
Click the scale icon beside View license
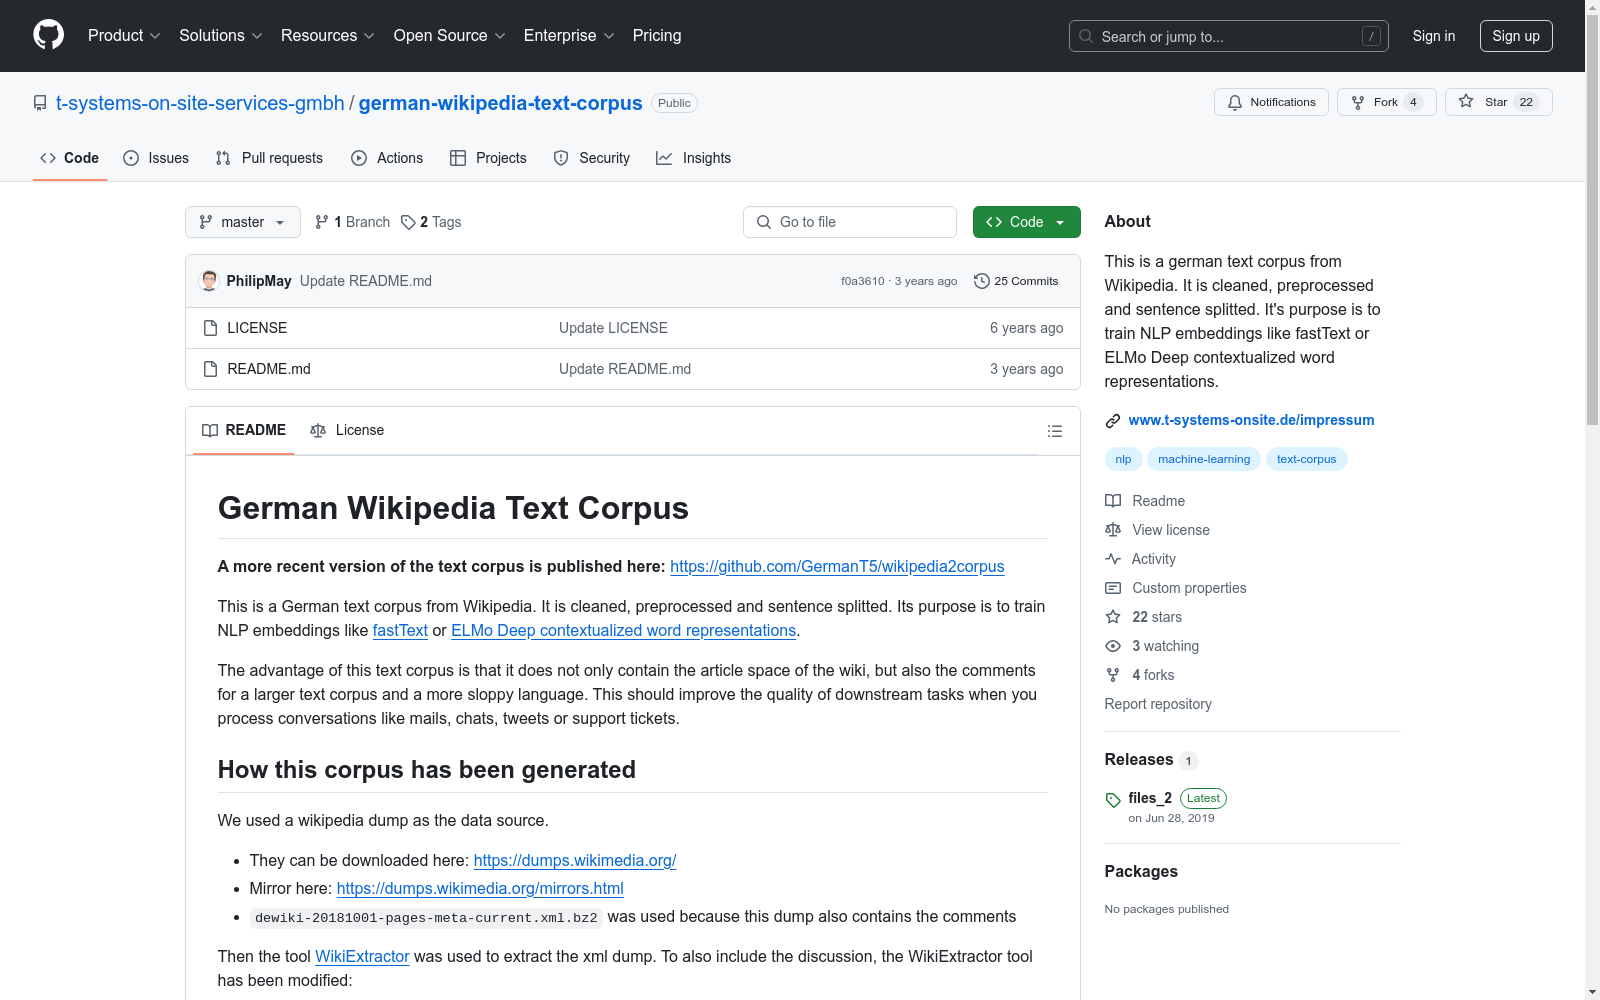tap(1113, 530)
